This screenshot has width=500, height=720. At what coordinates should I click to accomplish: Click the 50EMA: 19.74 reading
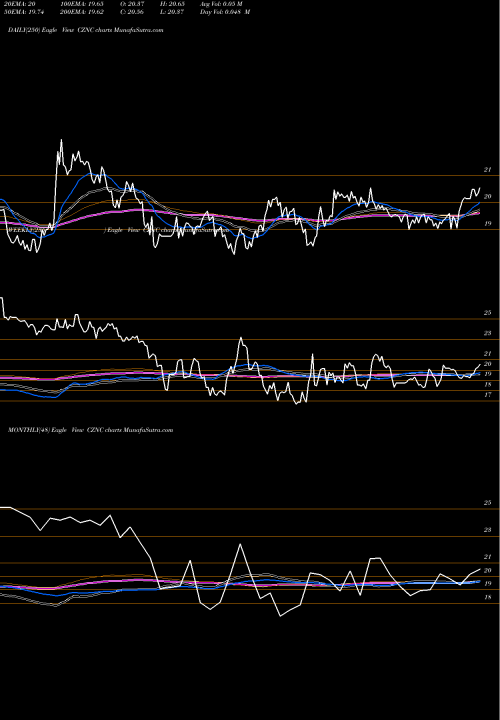[x=22, y=12]
